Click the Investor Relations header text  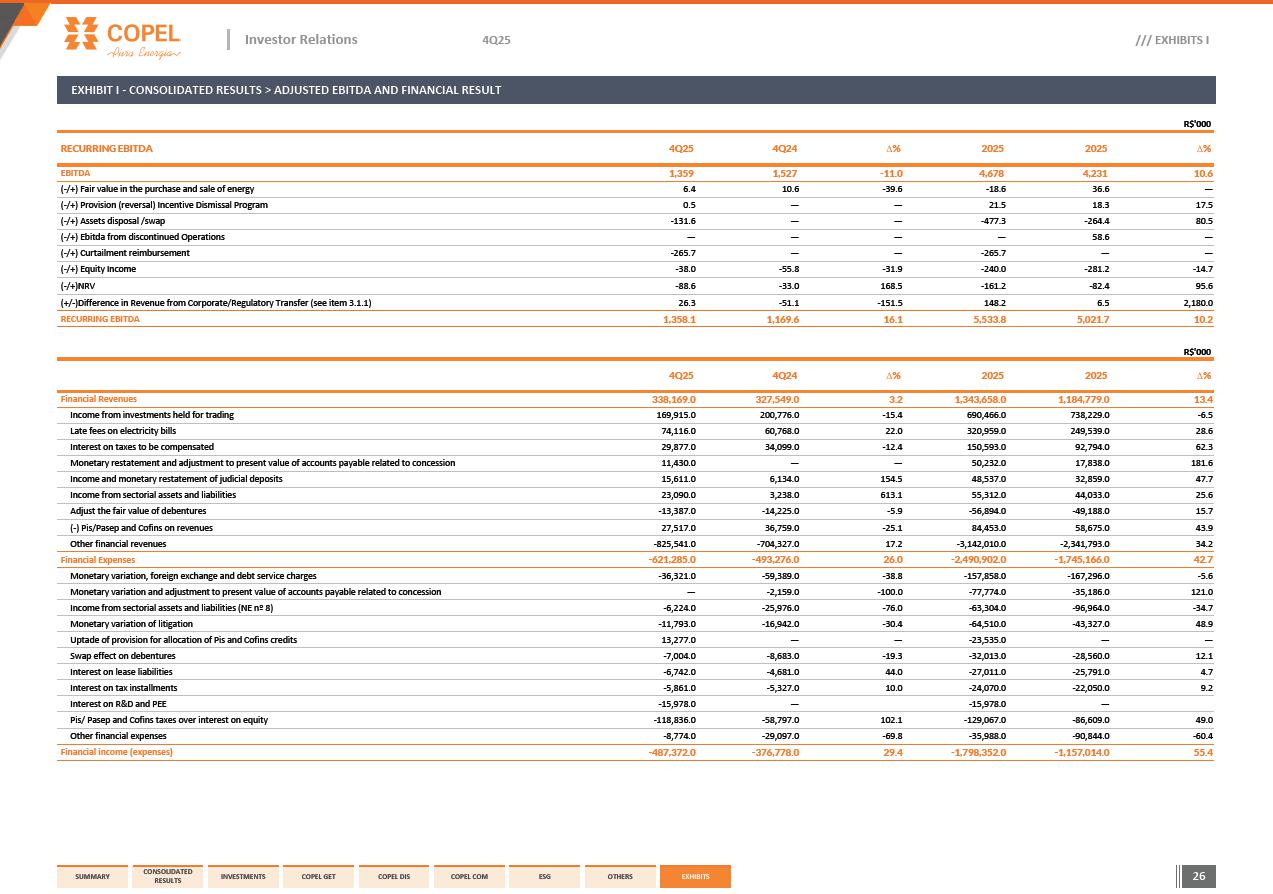tap(300, 40)
